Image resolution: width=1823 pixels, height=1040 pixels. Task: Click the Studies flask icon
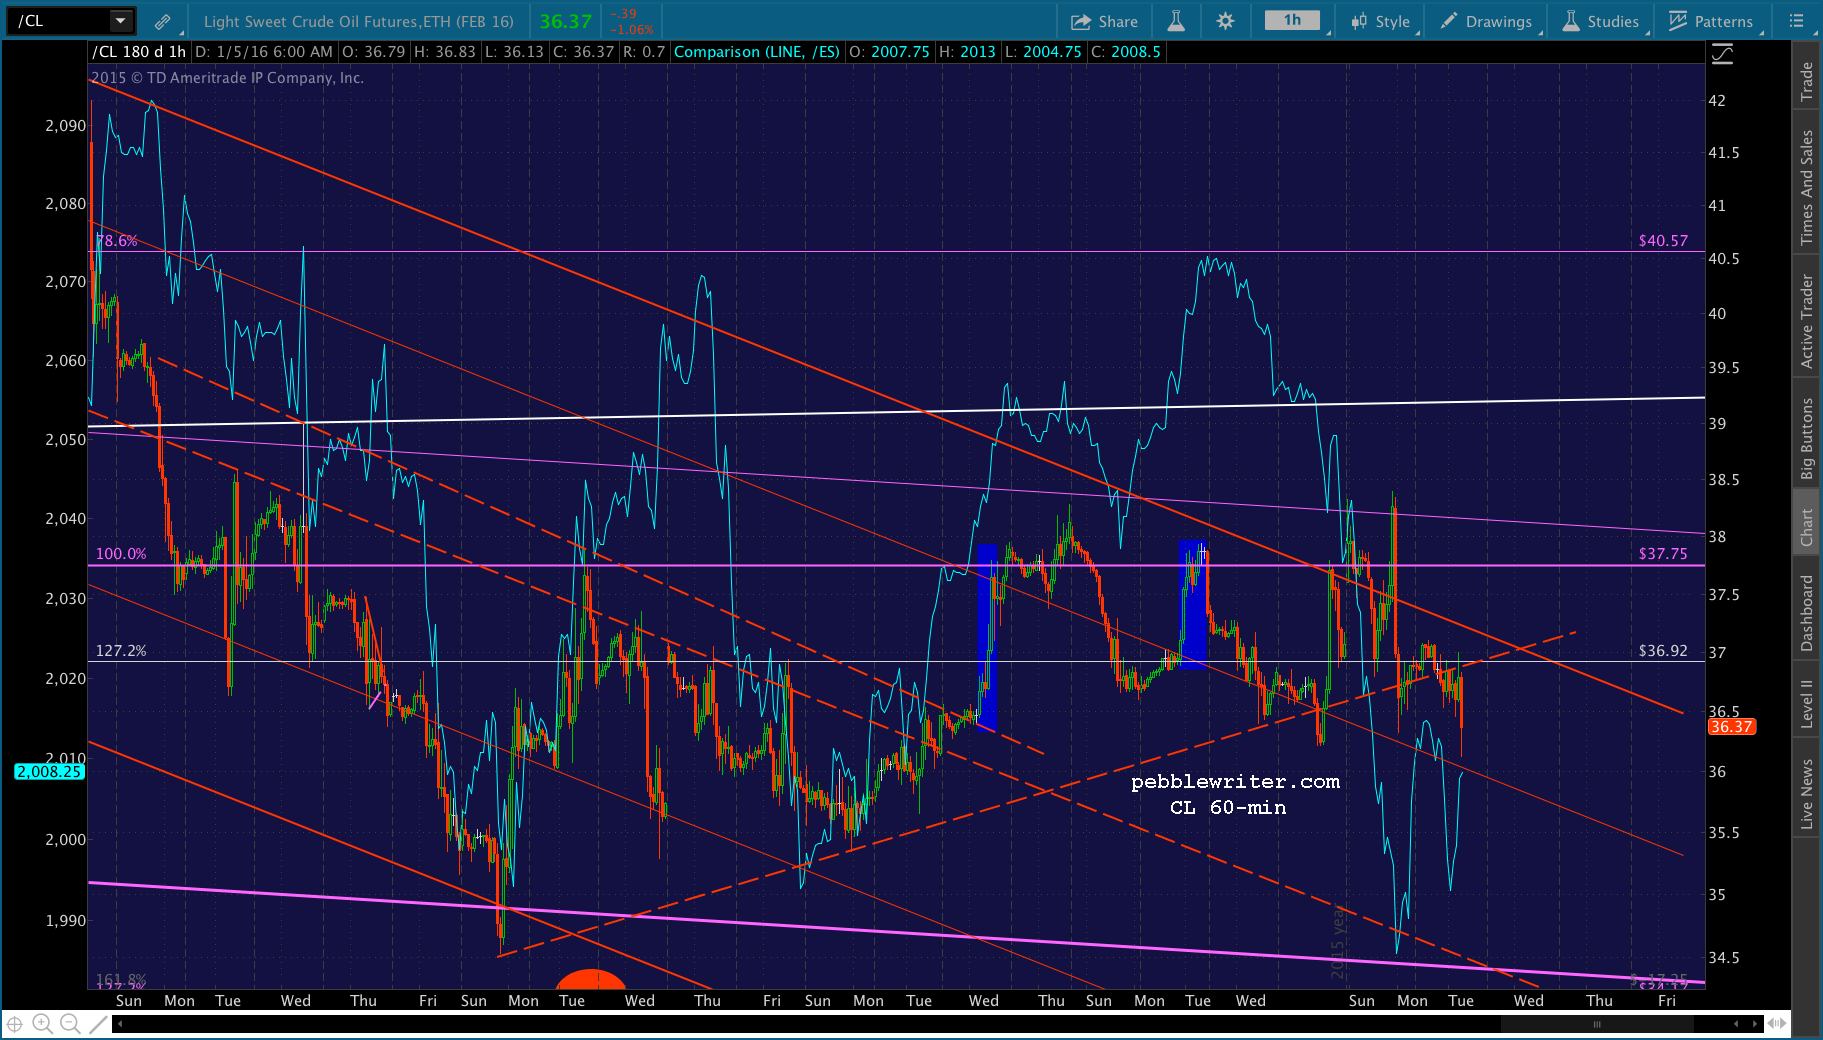tap(1571, 21)
